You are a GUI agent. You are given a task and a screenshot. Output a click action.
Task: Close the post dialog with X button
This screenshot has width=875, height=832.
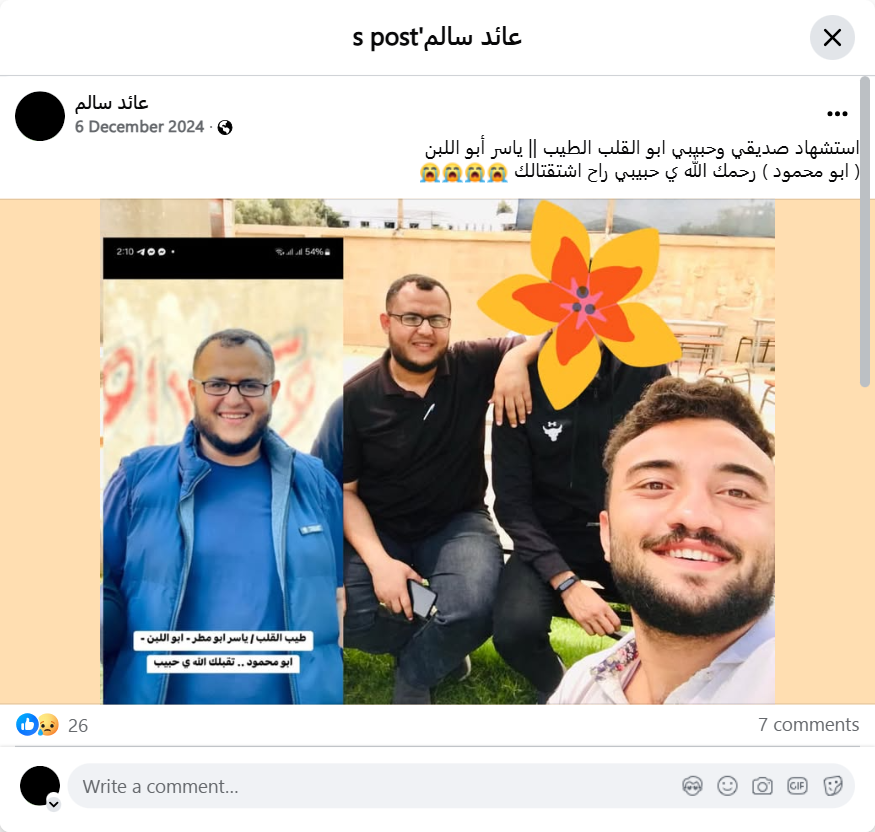pyautogui.click(x=832, y=37)
